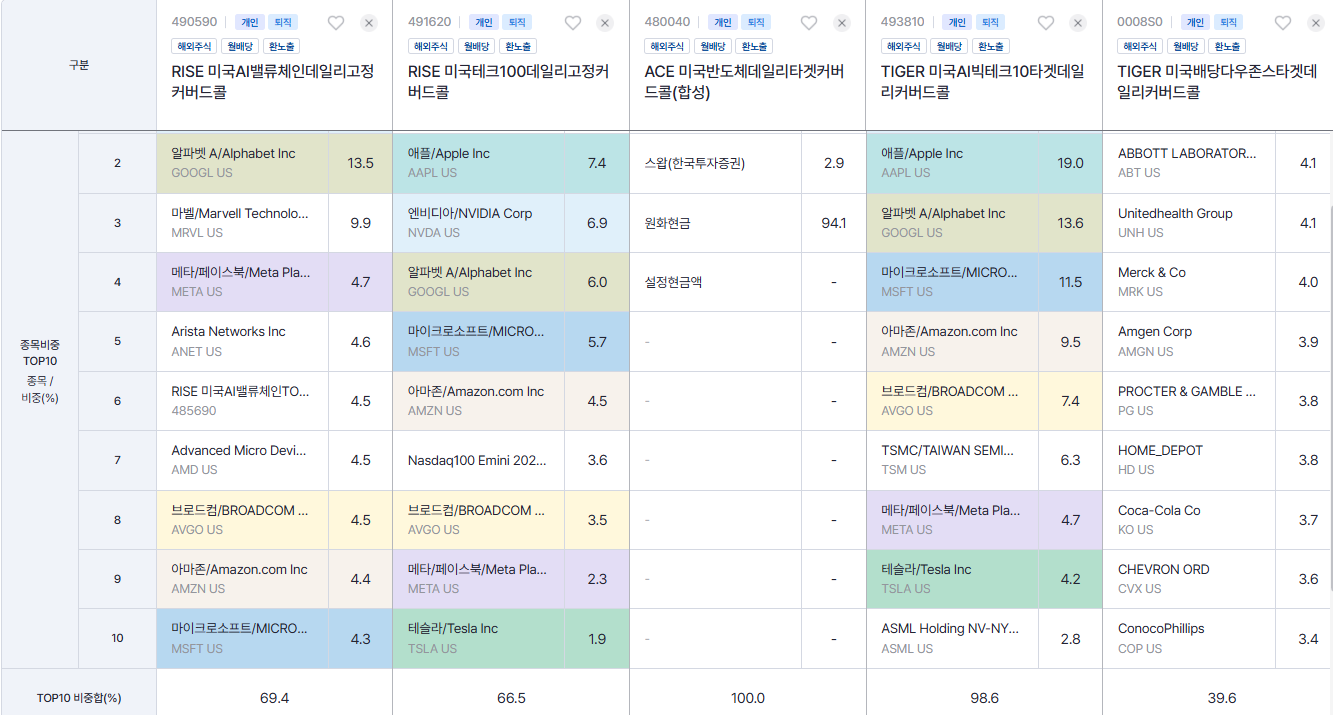Select ASML Holding NV ASML US cell
Image resolution: width=1333 pixels, height=715 pixels.
pyautogui.click(x=952, y=638)
